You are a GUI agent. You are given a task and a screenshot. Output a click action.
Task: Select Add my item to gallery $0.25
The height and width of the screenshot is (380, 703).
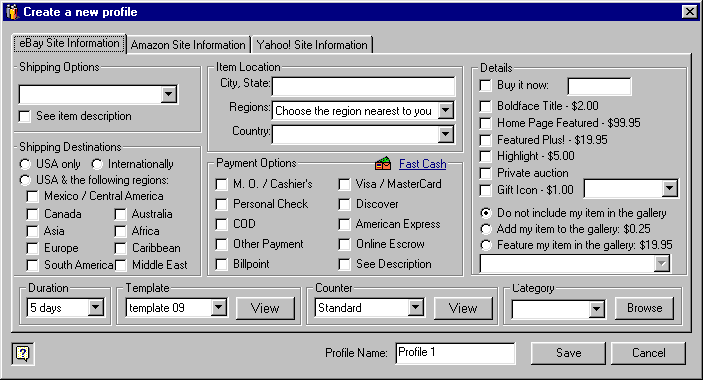(x=486, y=229)
